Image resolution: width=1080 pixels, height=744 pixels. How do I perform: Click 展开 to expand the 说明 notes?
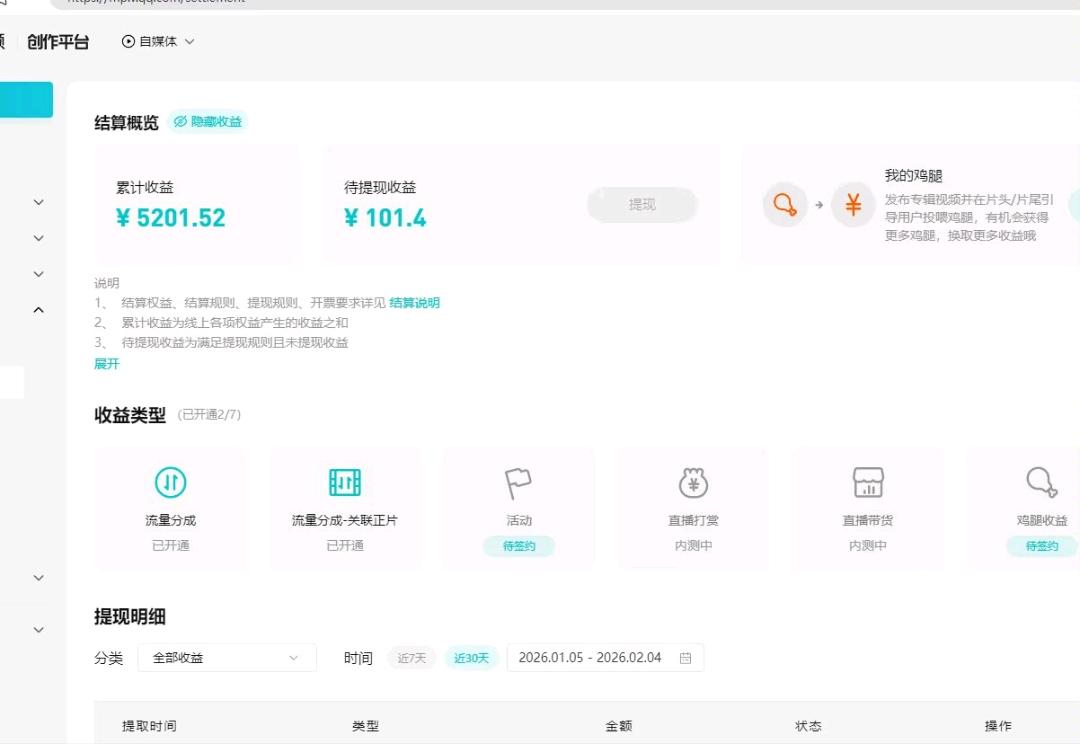(x=107, y=364)
